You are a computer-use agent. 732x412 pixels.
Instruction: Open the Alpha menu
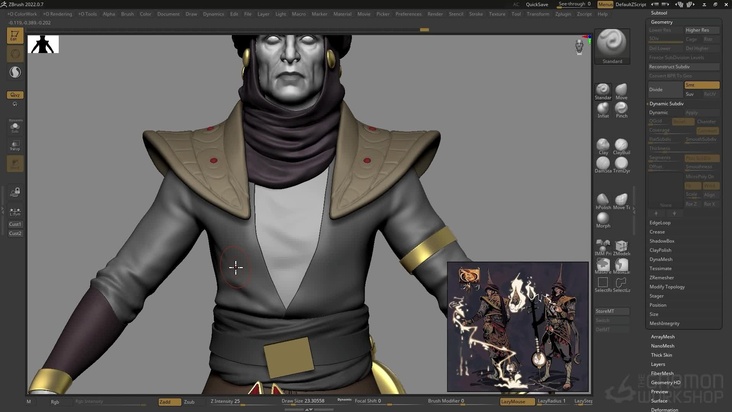point(109,14)
